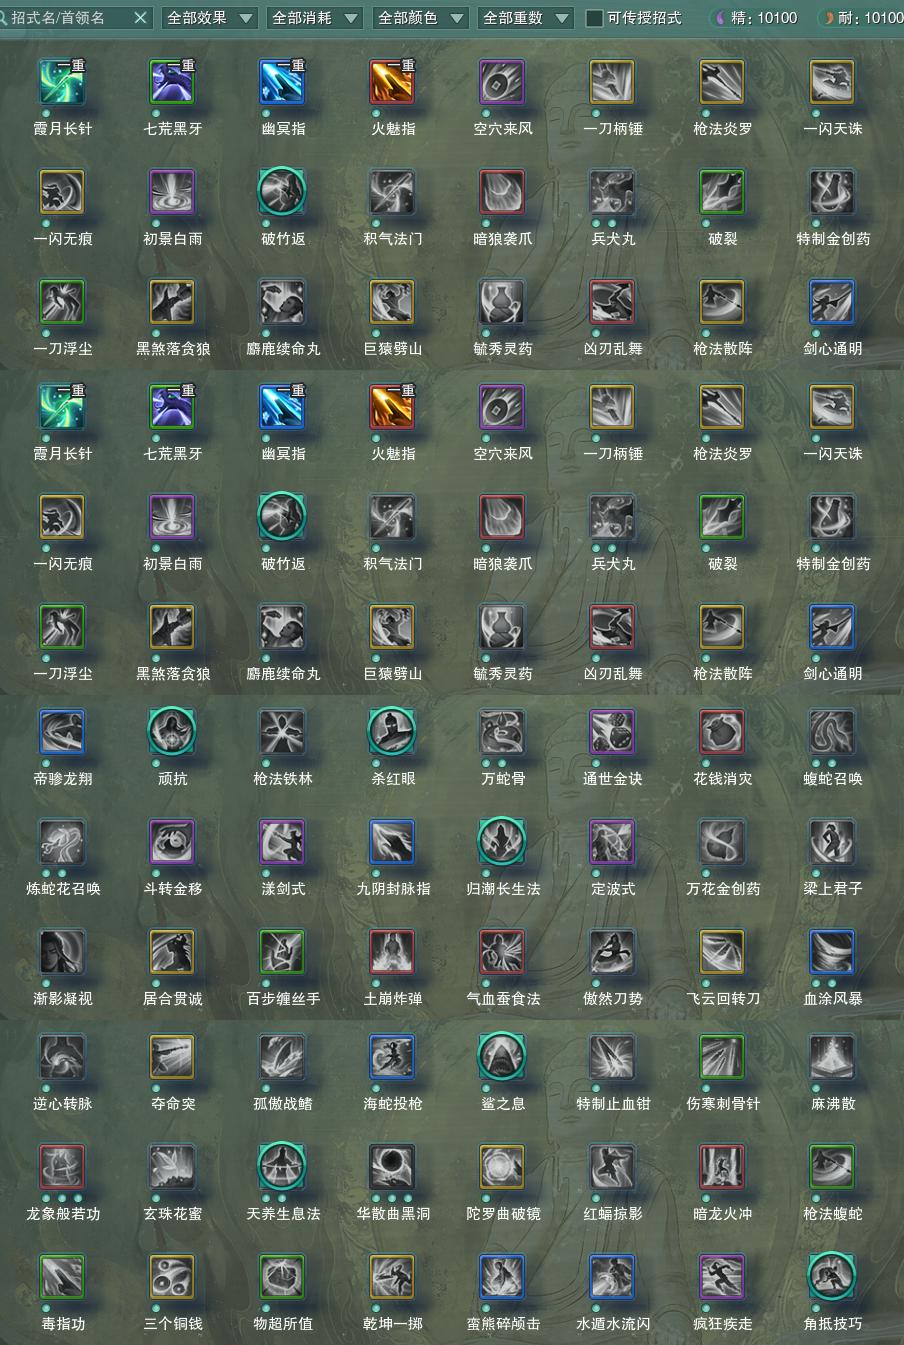Clear the search box with the X button
Image resolution: width=904 pixels, height=1345 pixels.
click(x=140, y=17)
